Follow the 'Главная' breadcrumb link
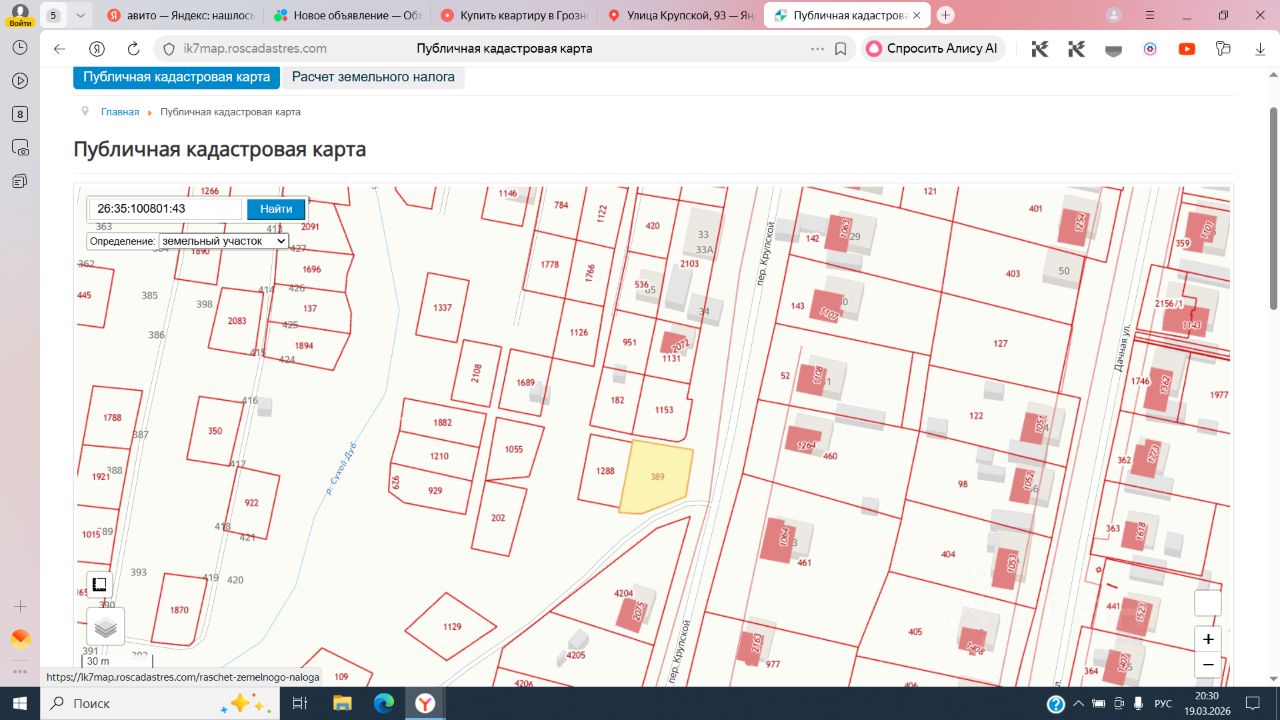Screen dimensions: 1280x720 click(x=120, y=112)
